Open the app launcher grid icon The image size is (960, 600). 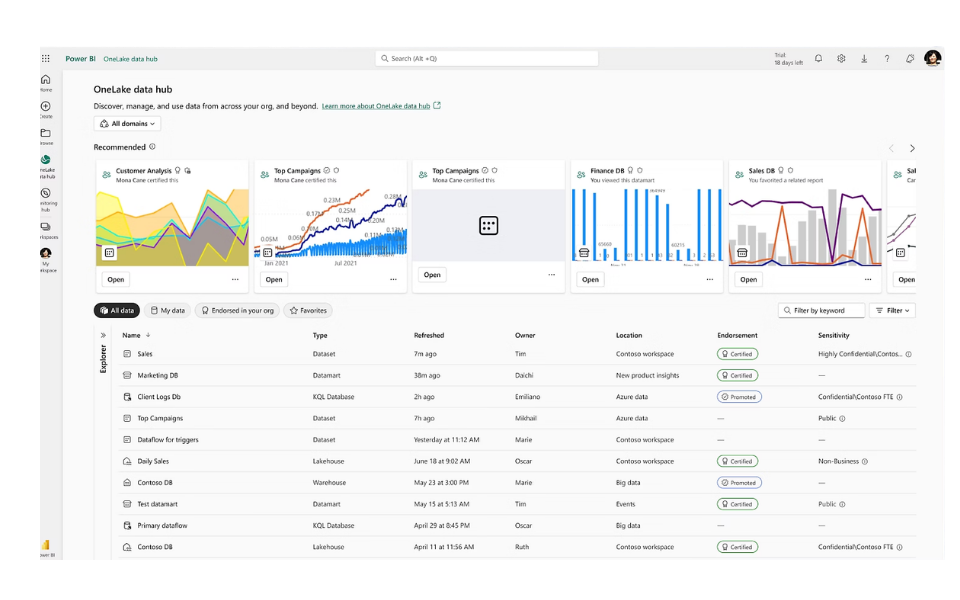pyautogui.click(x=45, y=59)
